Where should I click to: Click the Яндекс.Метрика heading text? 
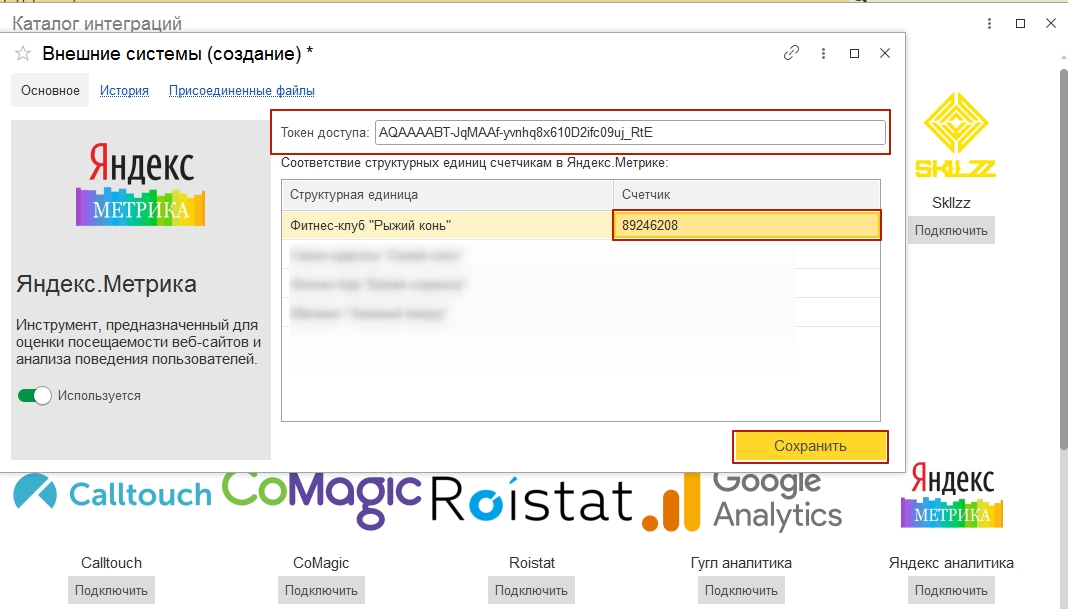(x=106, y=284)
